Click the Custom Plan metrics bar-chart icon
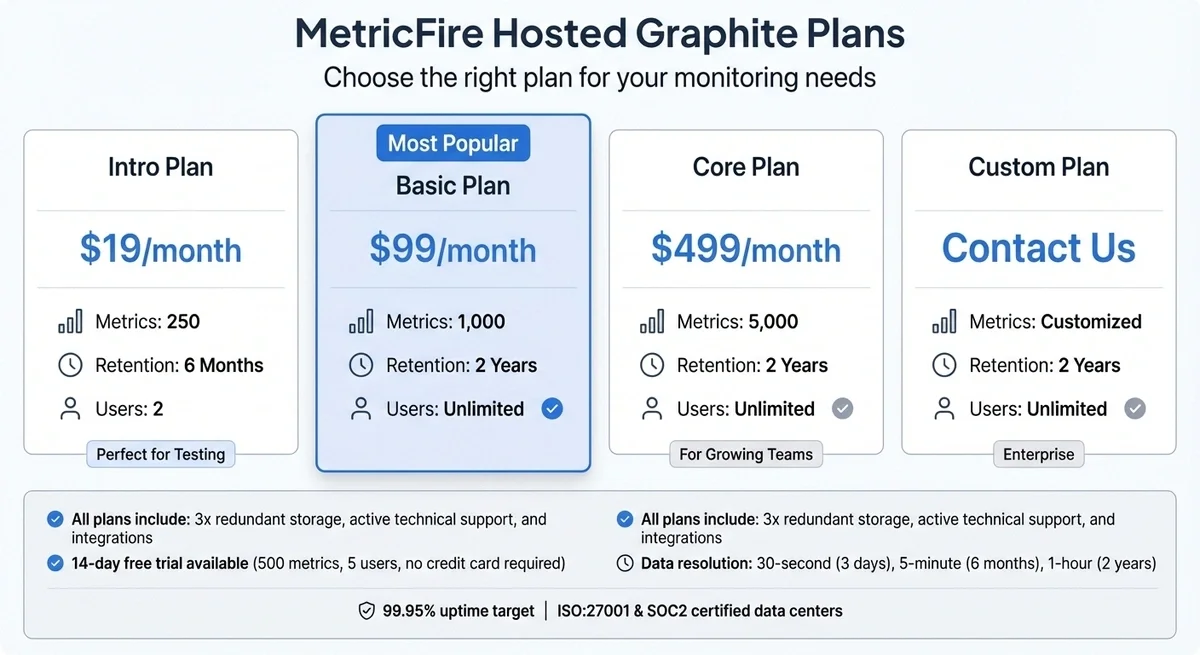The height and width of the screenshot is (655, 1200). 944,322
